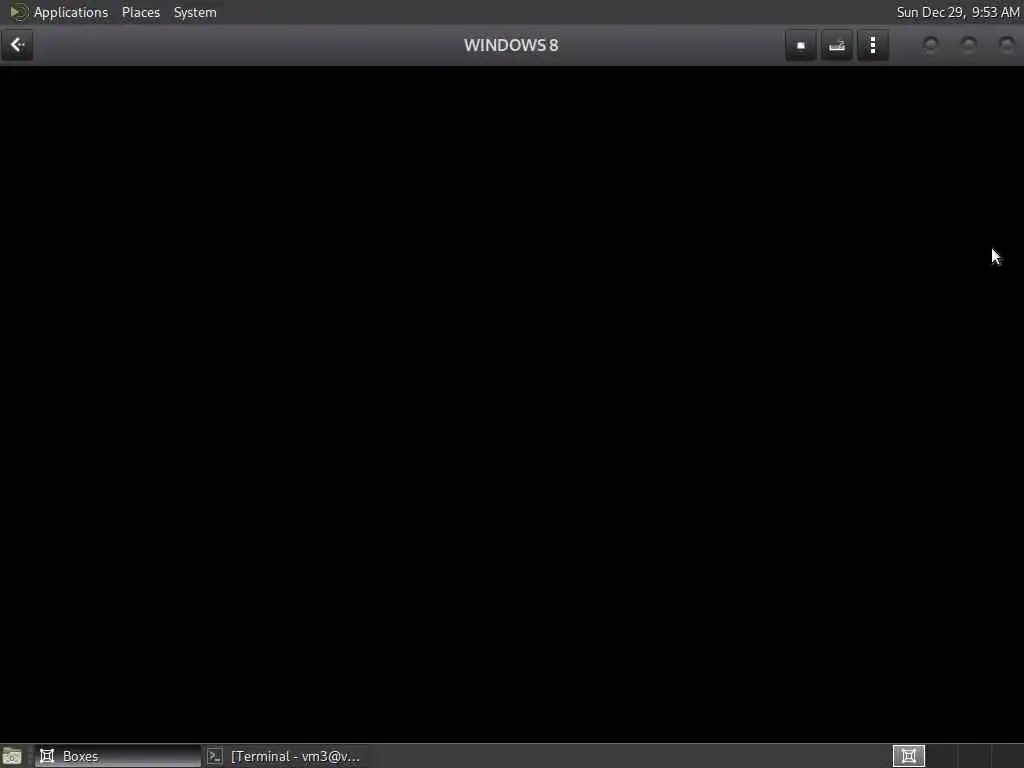
Task: Open the System menu
Action: click(195, 12)
